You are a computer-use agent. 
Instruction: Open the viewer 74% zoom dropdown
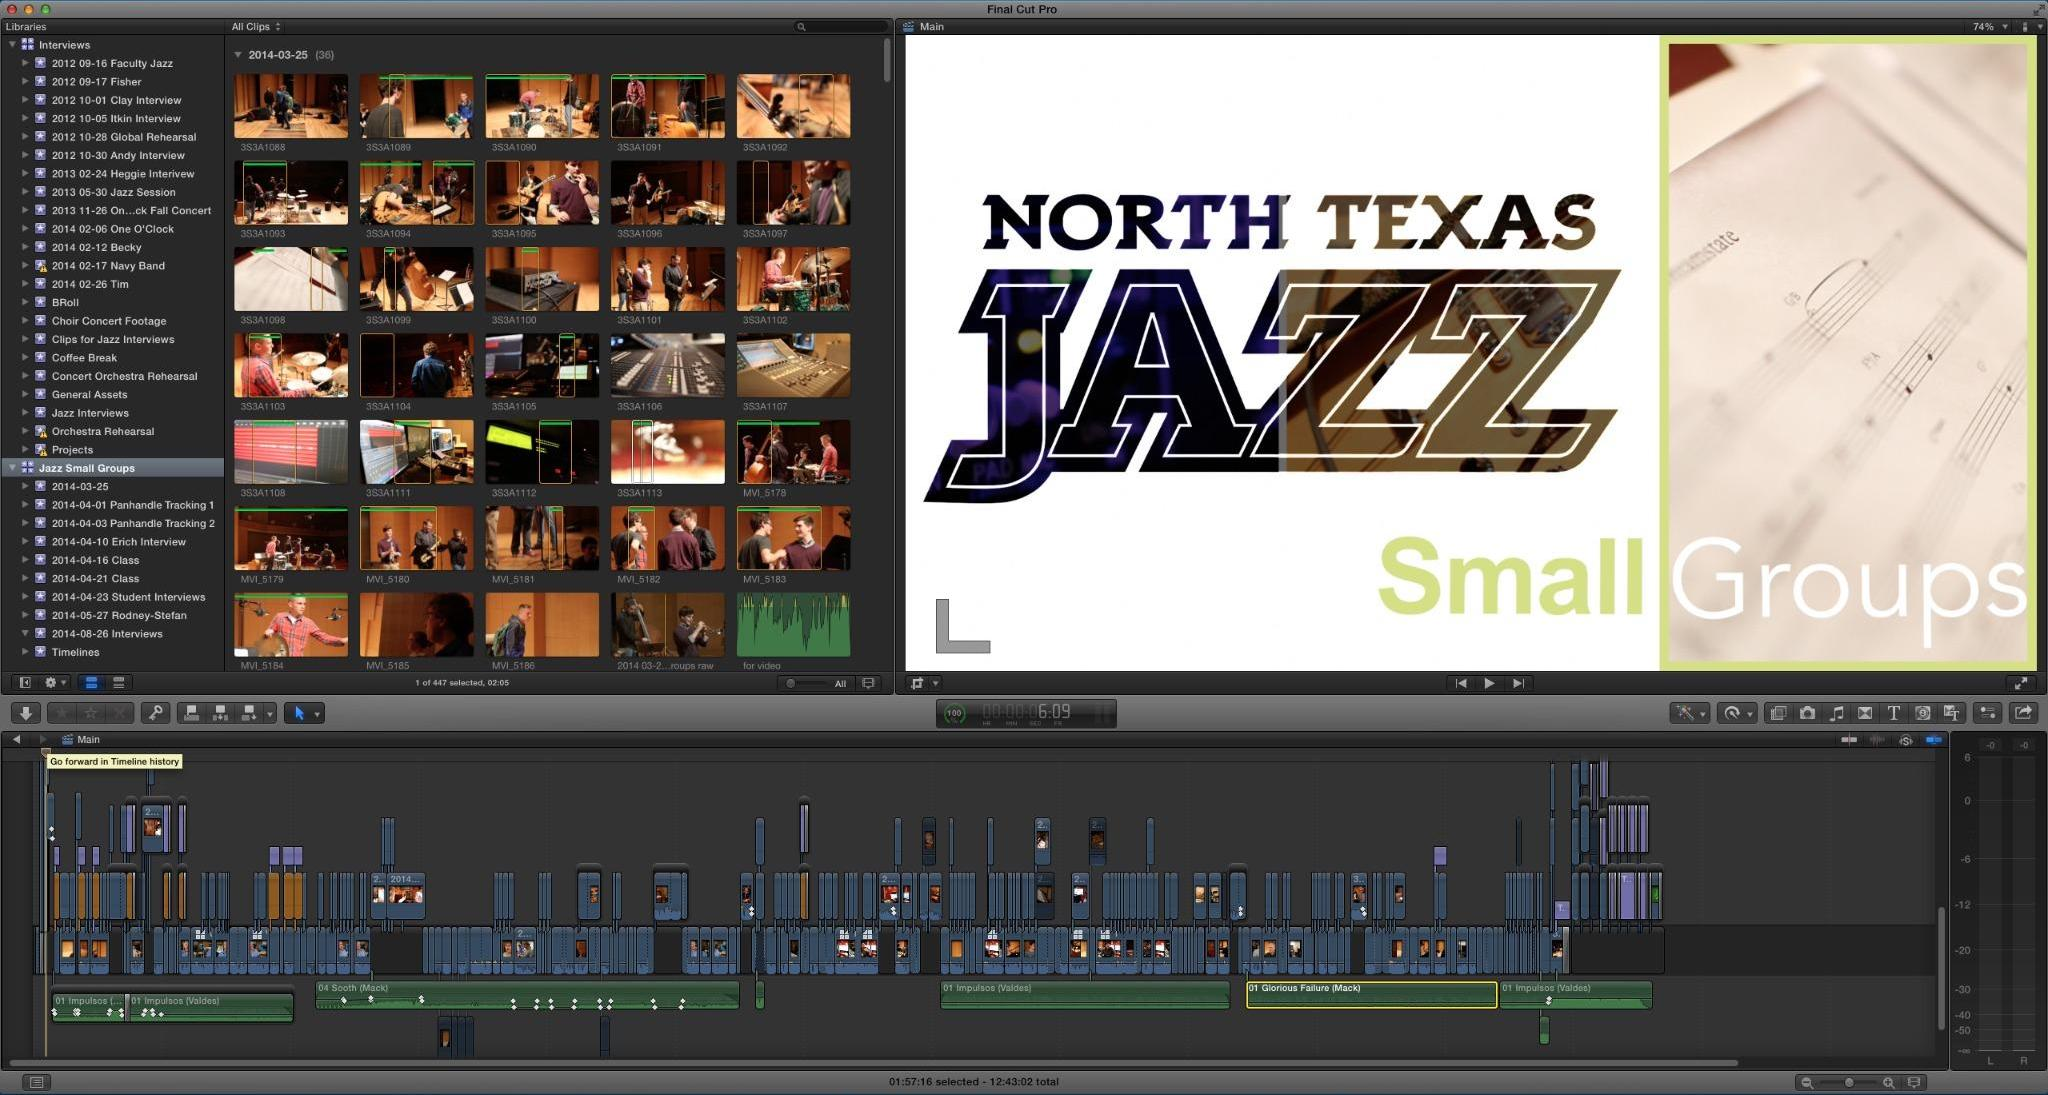[x=1989, y=27]
